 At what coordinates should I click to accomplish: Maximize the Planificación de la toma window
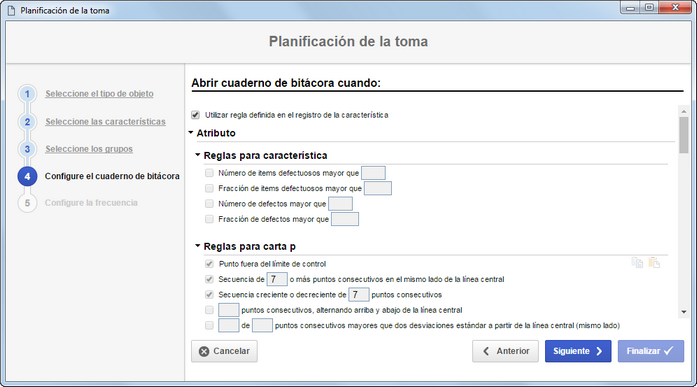pyautogui.click(x=649, y=8)
